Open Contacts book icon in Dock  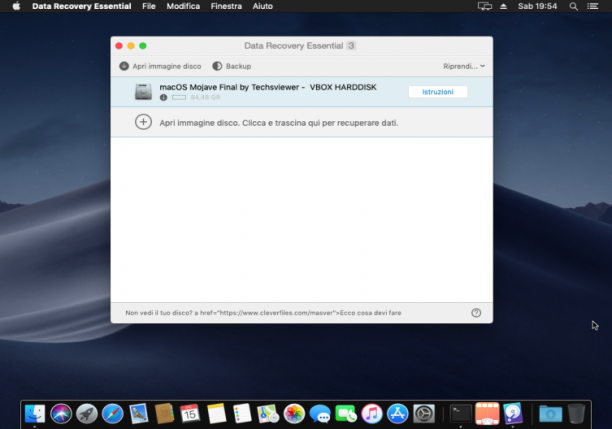(x=164, y=413)
